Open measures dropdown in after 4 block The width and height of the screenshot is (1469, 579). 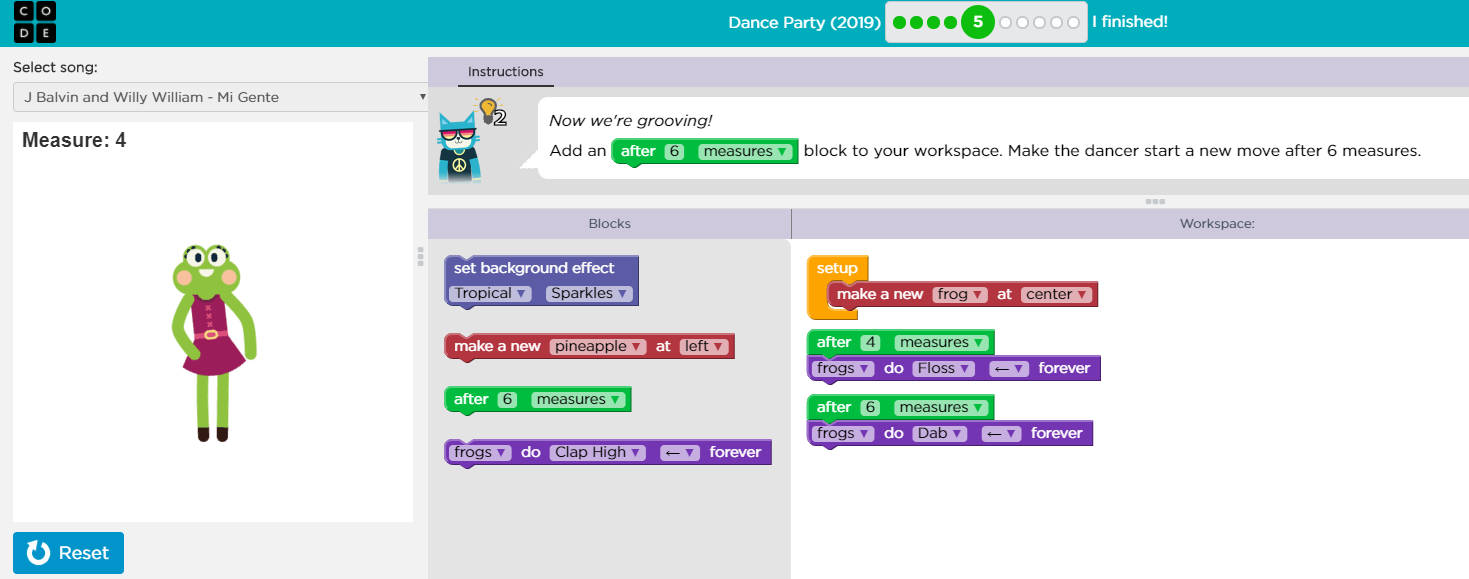pos(941,342)
